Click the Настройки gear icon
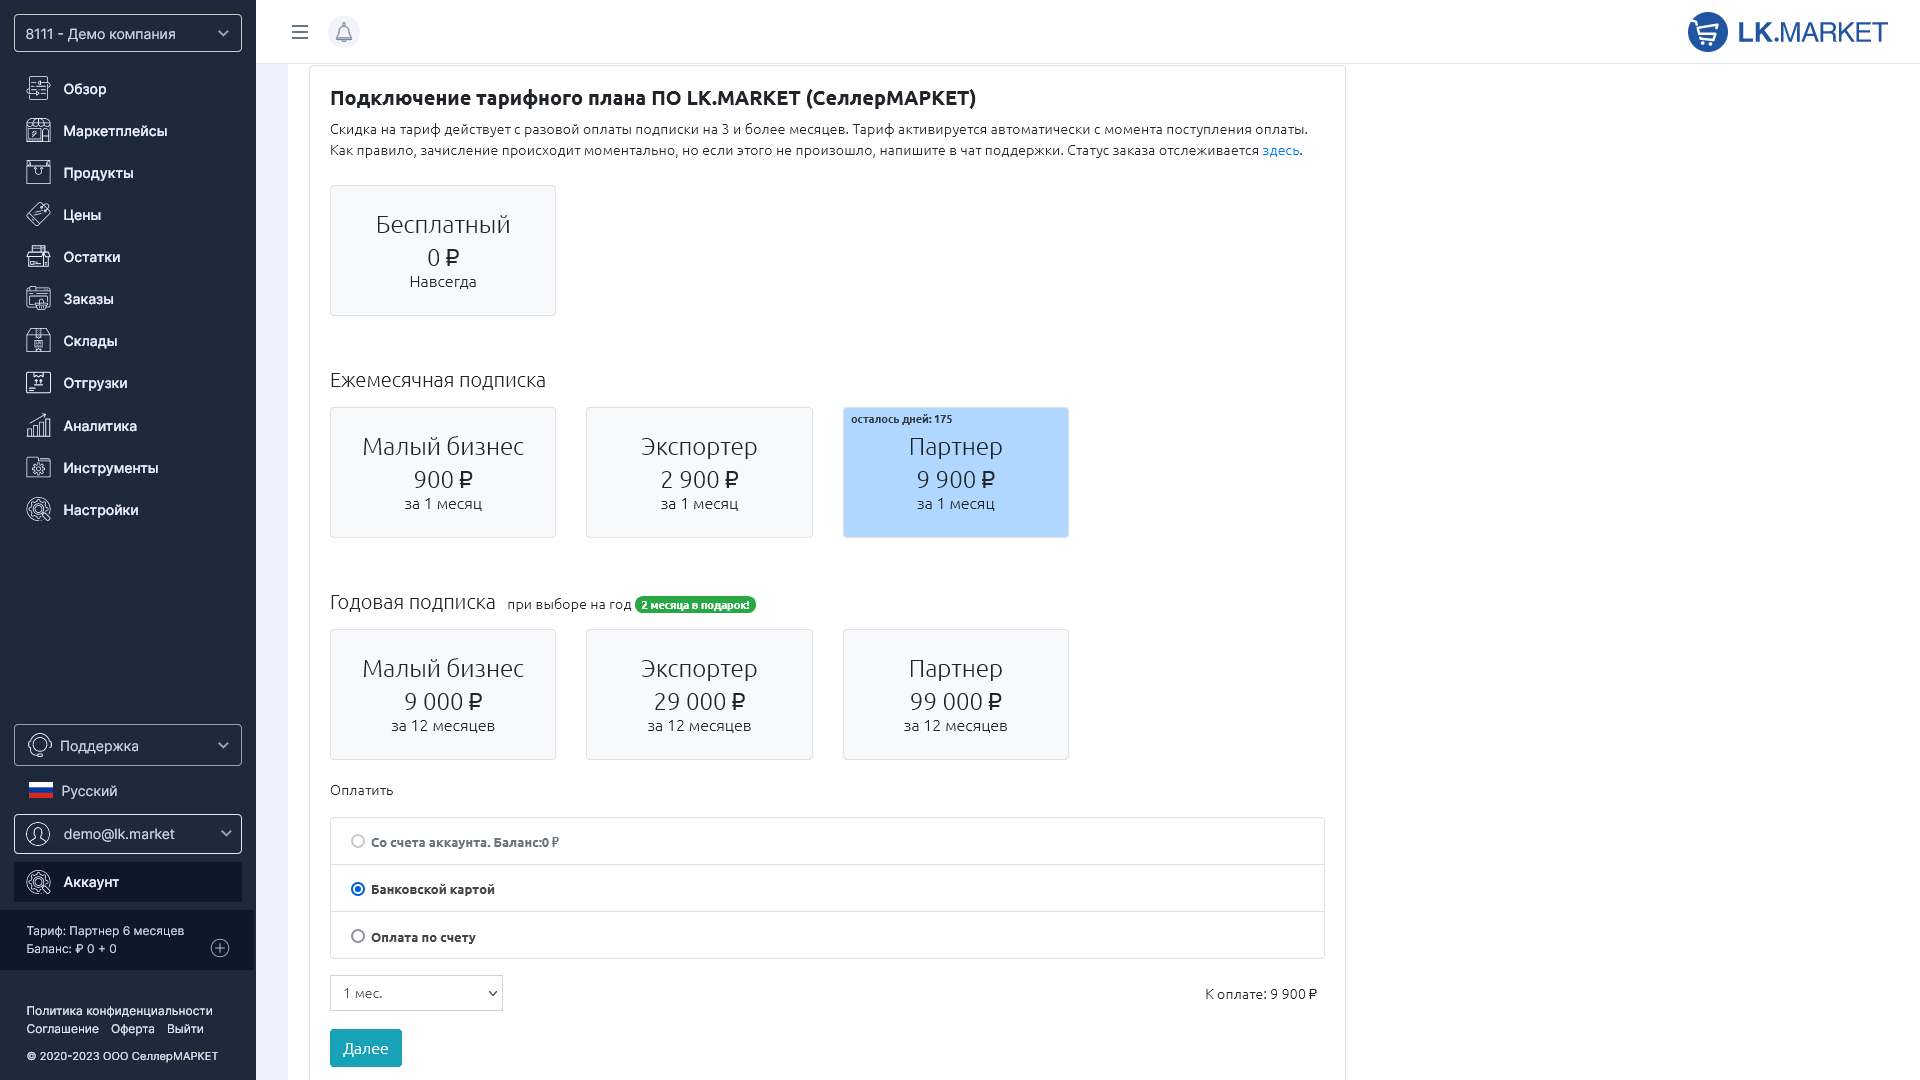This screenshot has width=1920, height=1080. pyautogui.click(x=38, y=509)
